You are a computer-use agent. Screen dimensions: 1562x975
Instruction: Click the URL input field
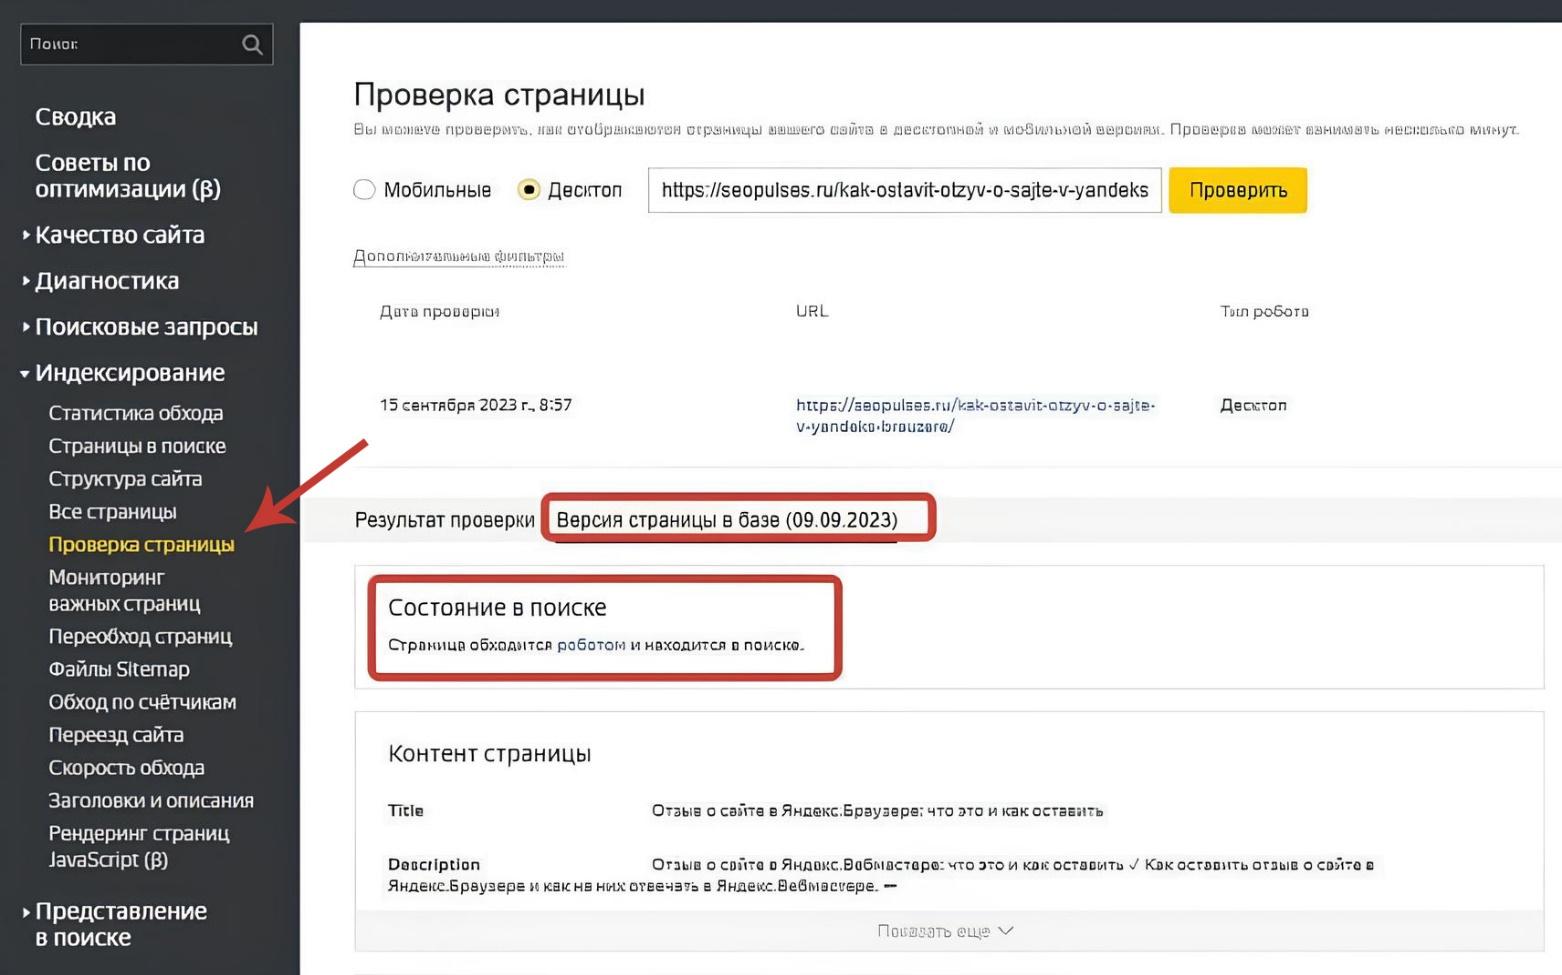pyautogui.click(x=904, y=190)
